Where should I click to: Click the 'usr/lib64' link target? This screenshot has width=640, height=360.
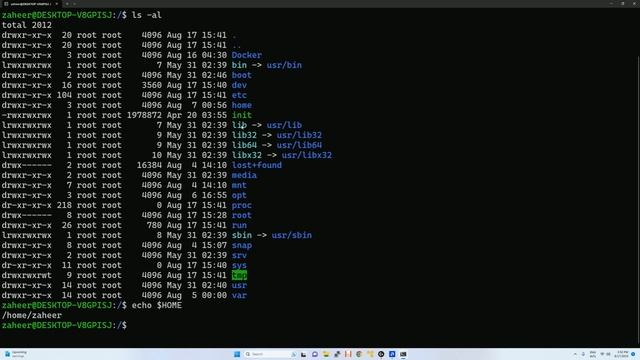pyautogui.click(x=299, y=145)
